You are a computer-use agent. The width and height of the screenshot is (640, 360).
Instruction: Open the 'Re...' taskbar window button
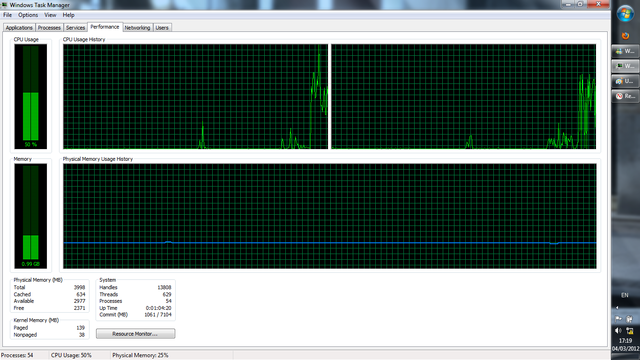pos(625,96)
